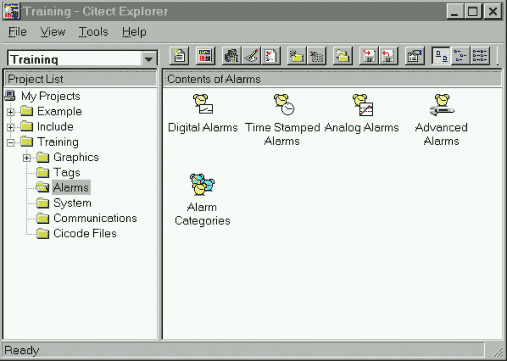The image size is (507, 361).
Task: Switch to small icons view
Action: pos(461,55)
